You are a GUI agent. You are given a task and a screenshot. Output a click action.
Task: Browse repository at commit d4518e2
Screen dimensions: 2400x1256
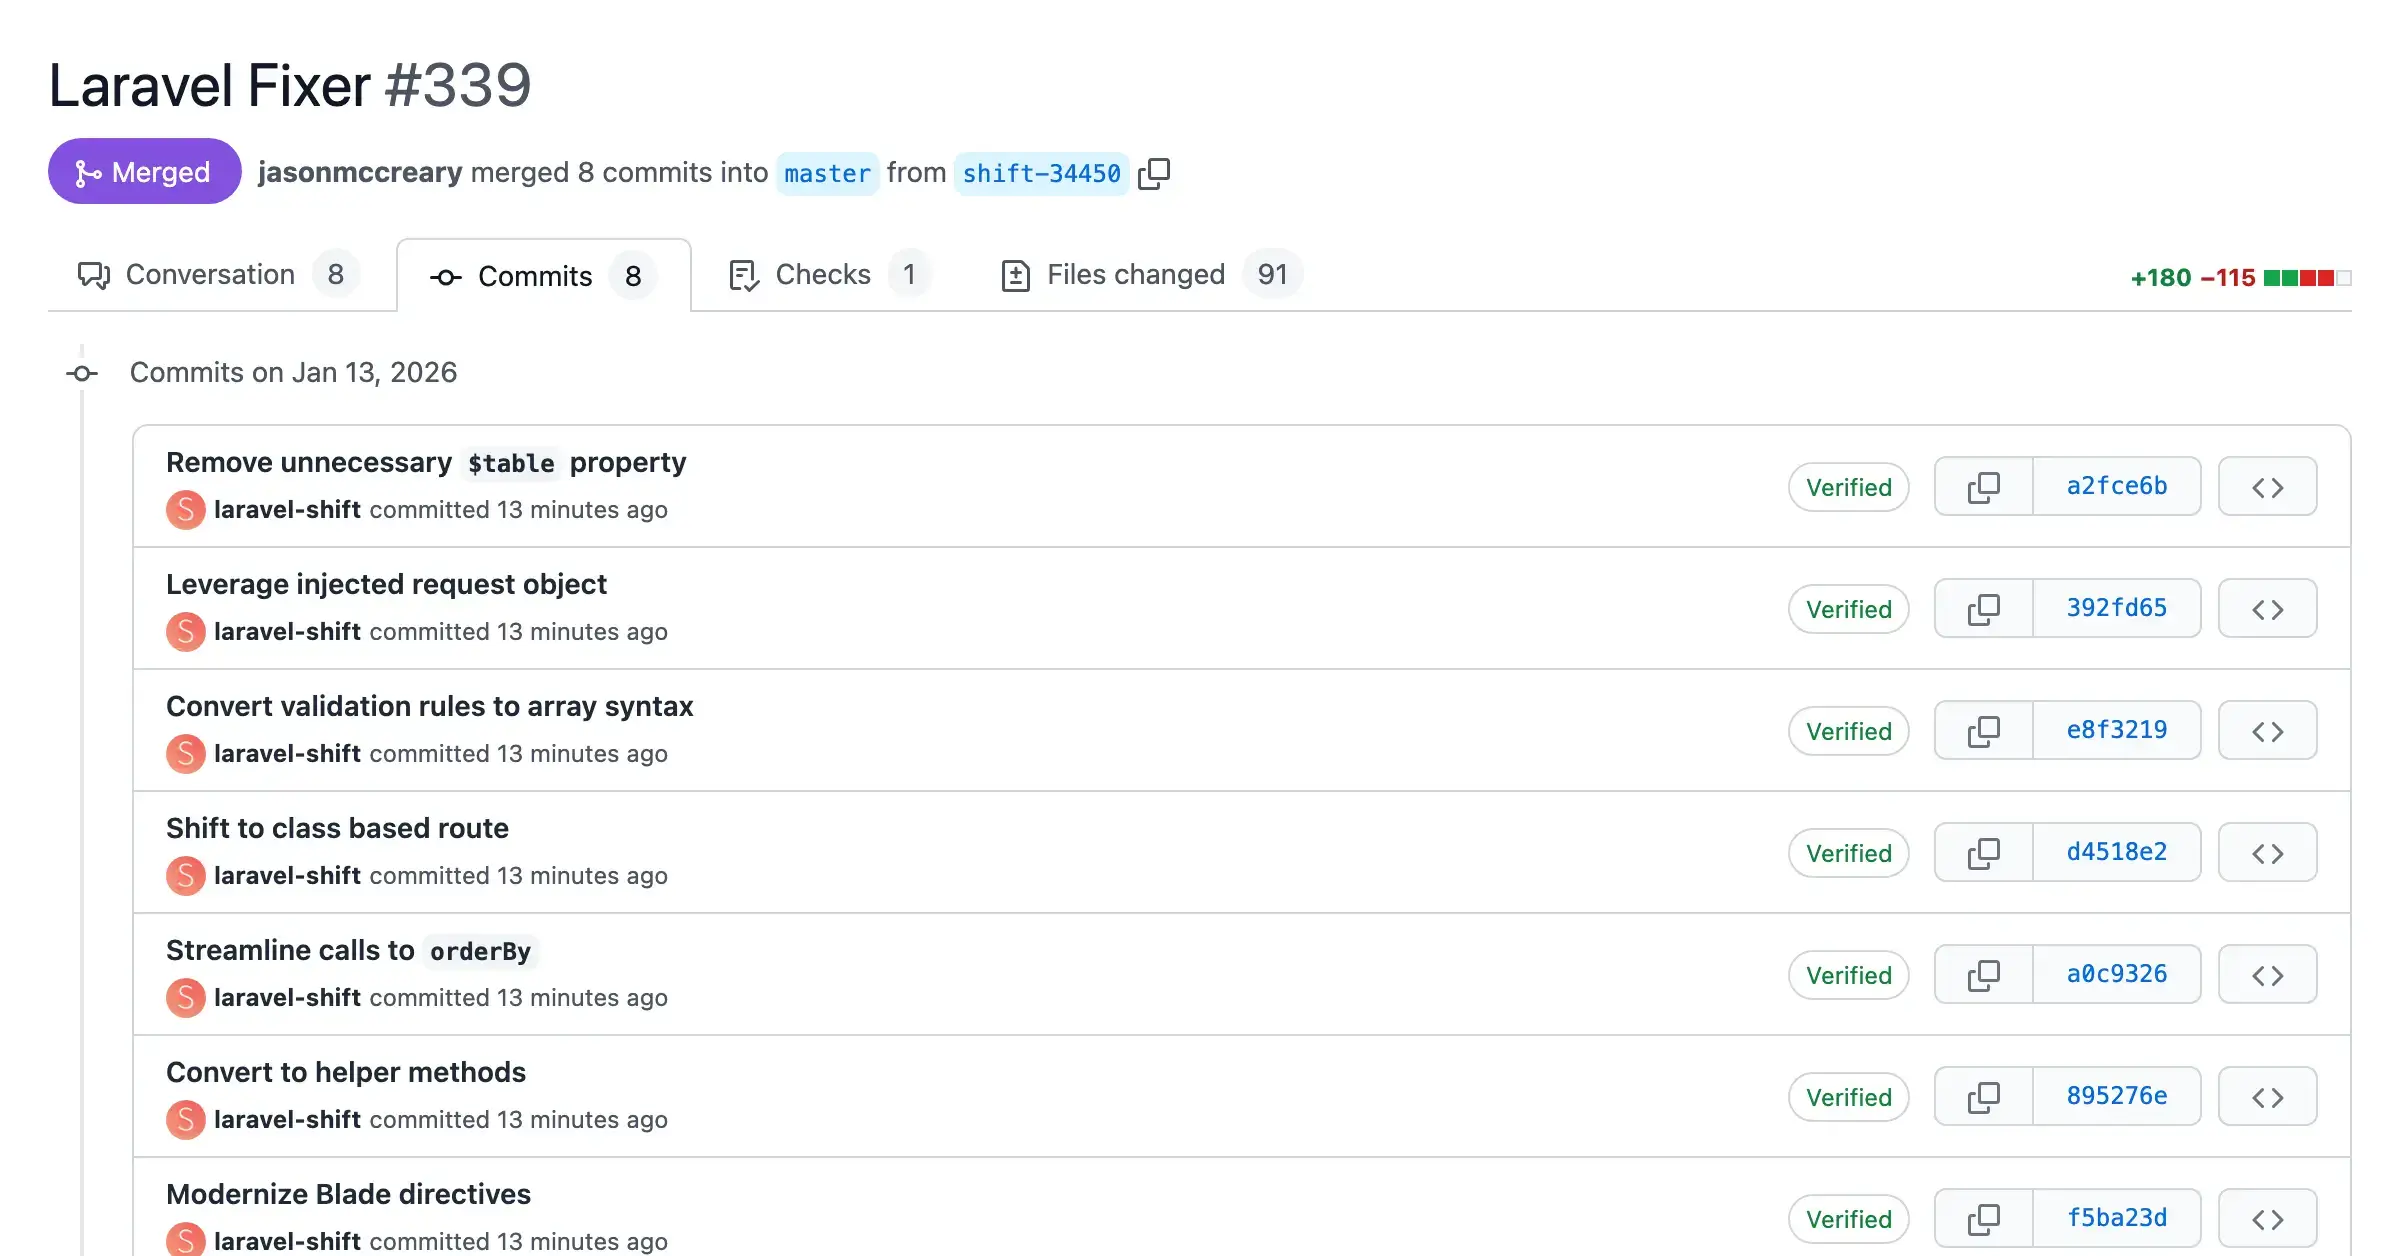click(2267, 852)
